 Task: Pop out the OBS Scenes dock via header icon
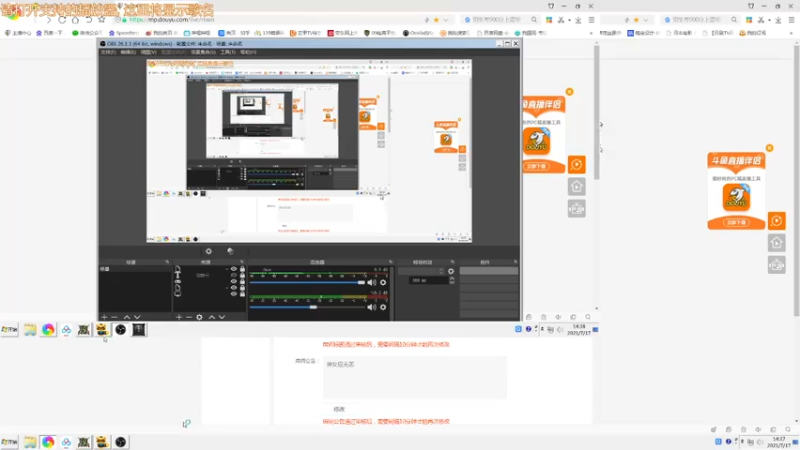[167, 262]
